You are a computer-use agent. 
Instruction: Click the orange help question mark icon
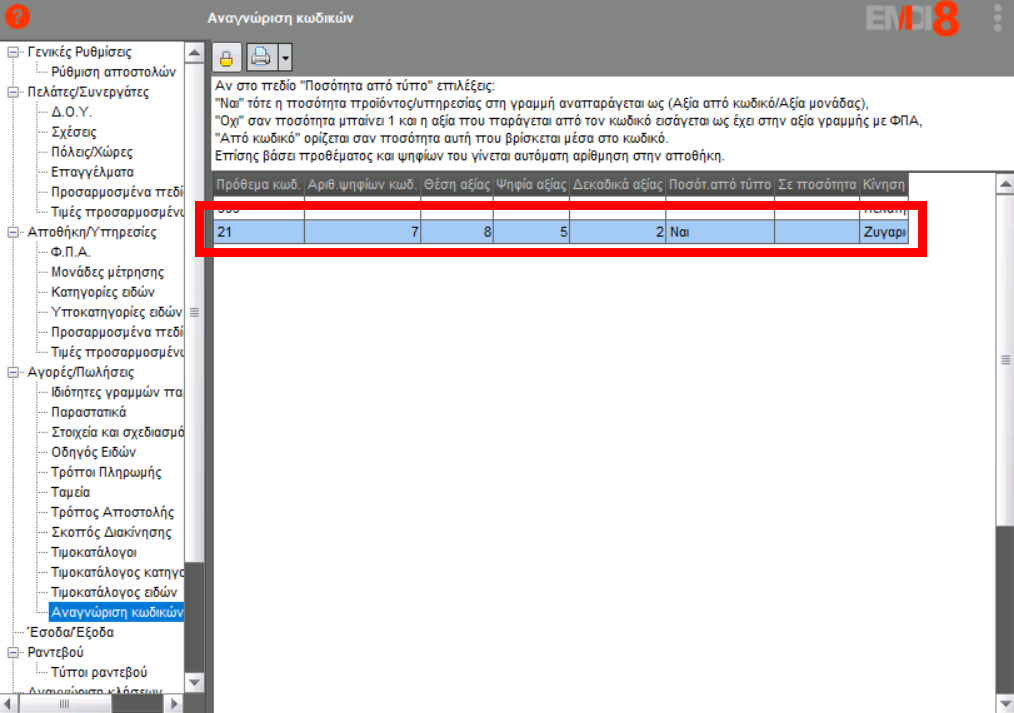pyautogui.click(x=17, y=17)
